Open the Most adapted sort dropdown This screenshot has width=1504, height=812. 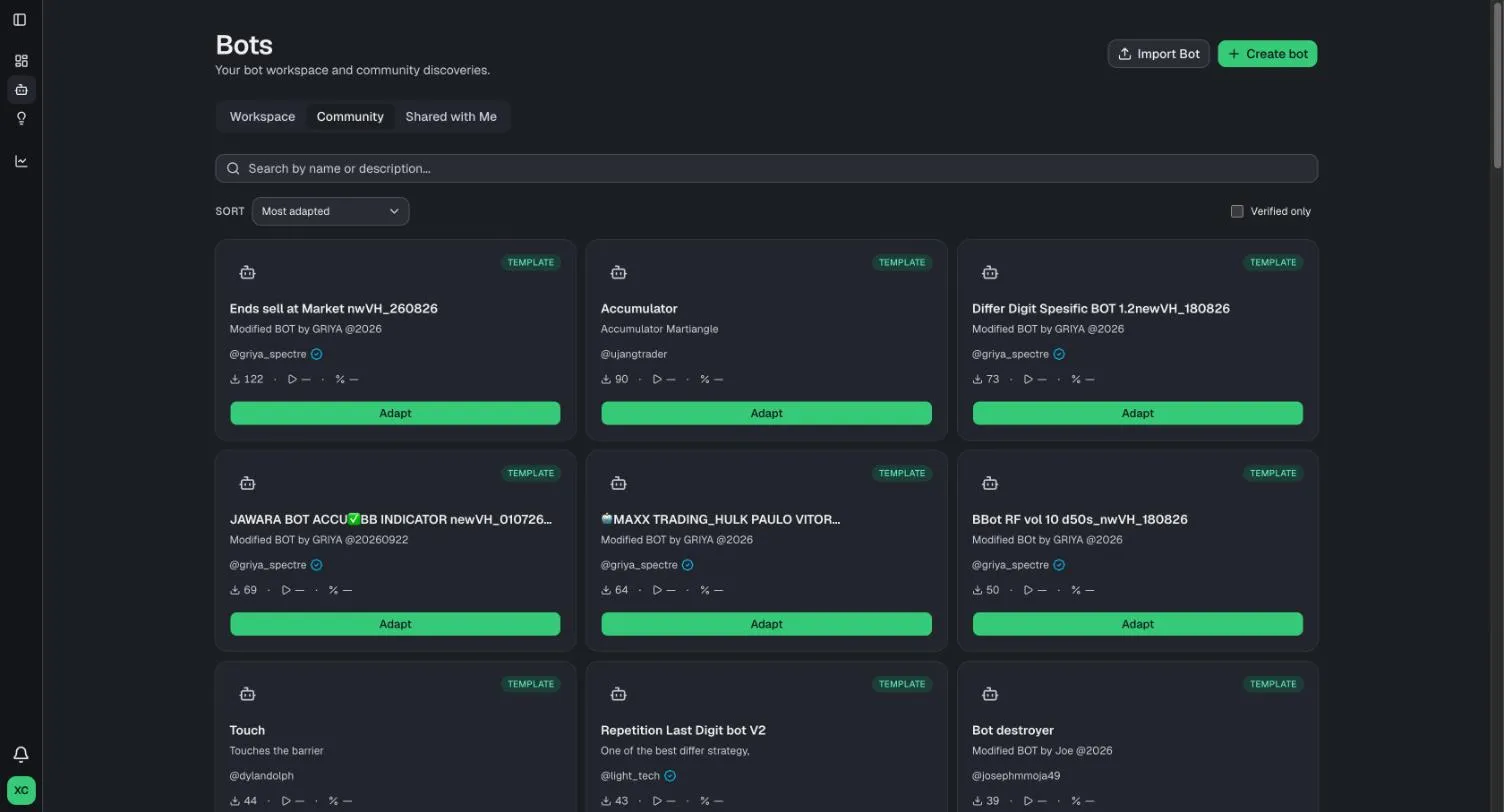click(x=330, y=211)
